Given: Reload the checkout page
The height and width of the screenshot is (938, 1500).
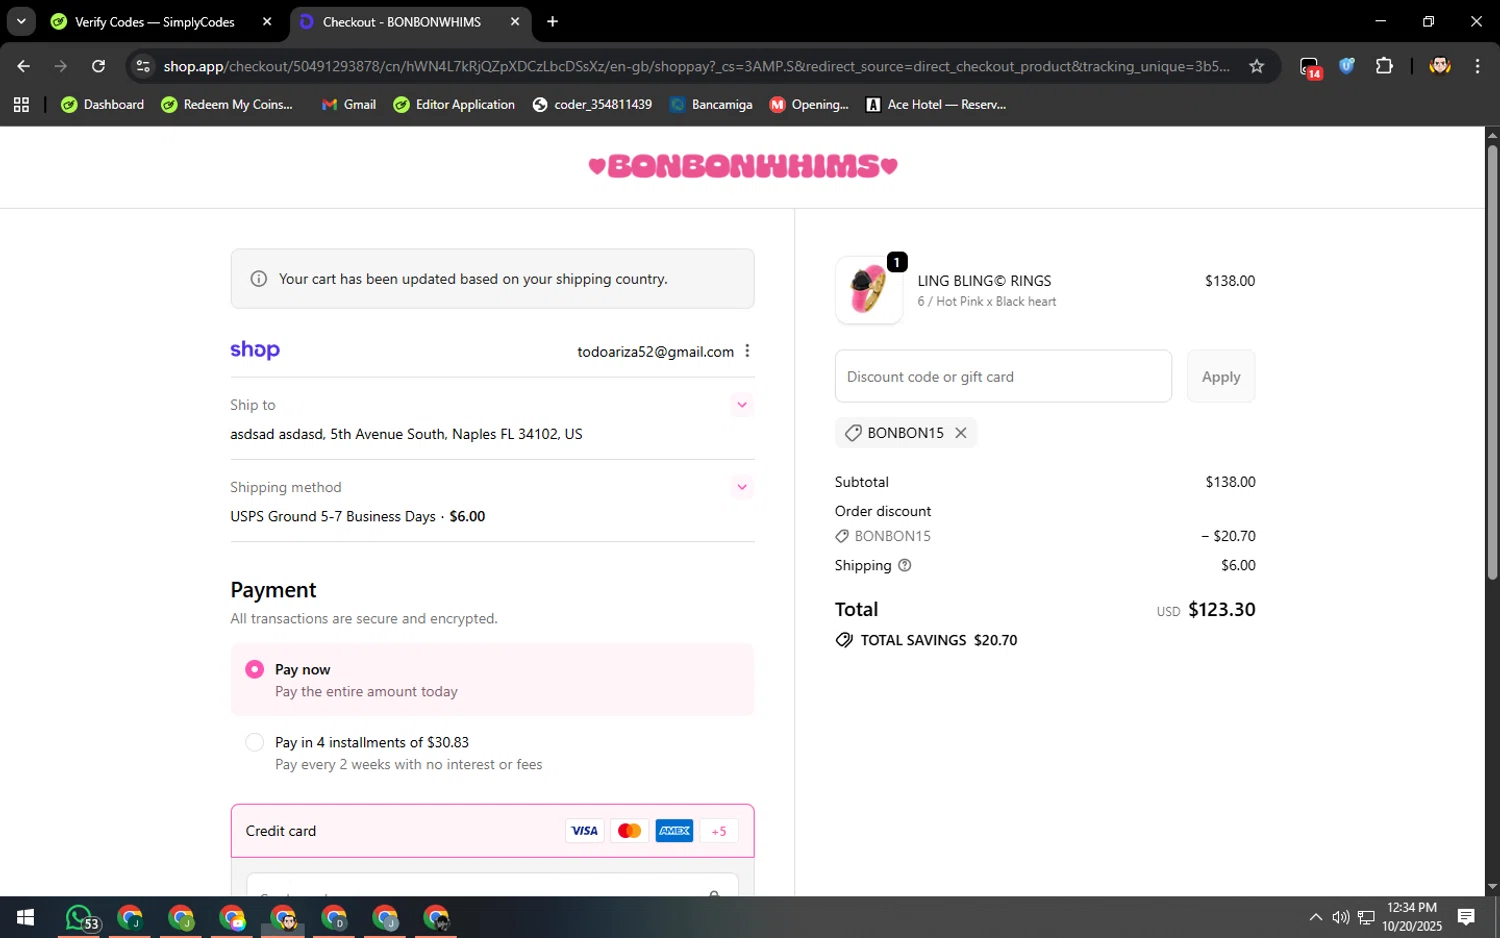Looking at the screenshot, I should coord(98,66).
